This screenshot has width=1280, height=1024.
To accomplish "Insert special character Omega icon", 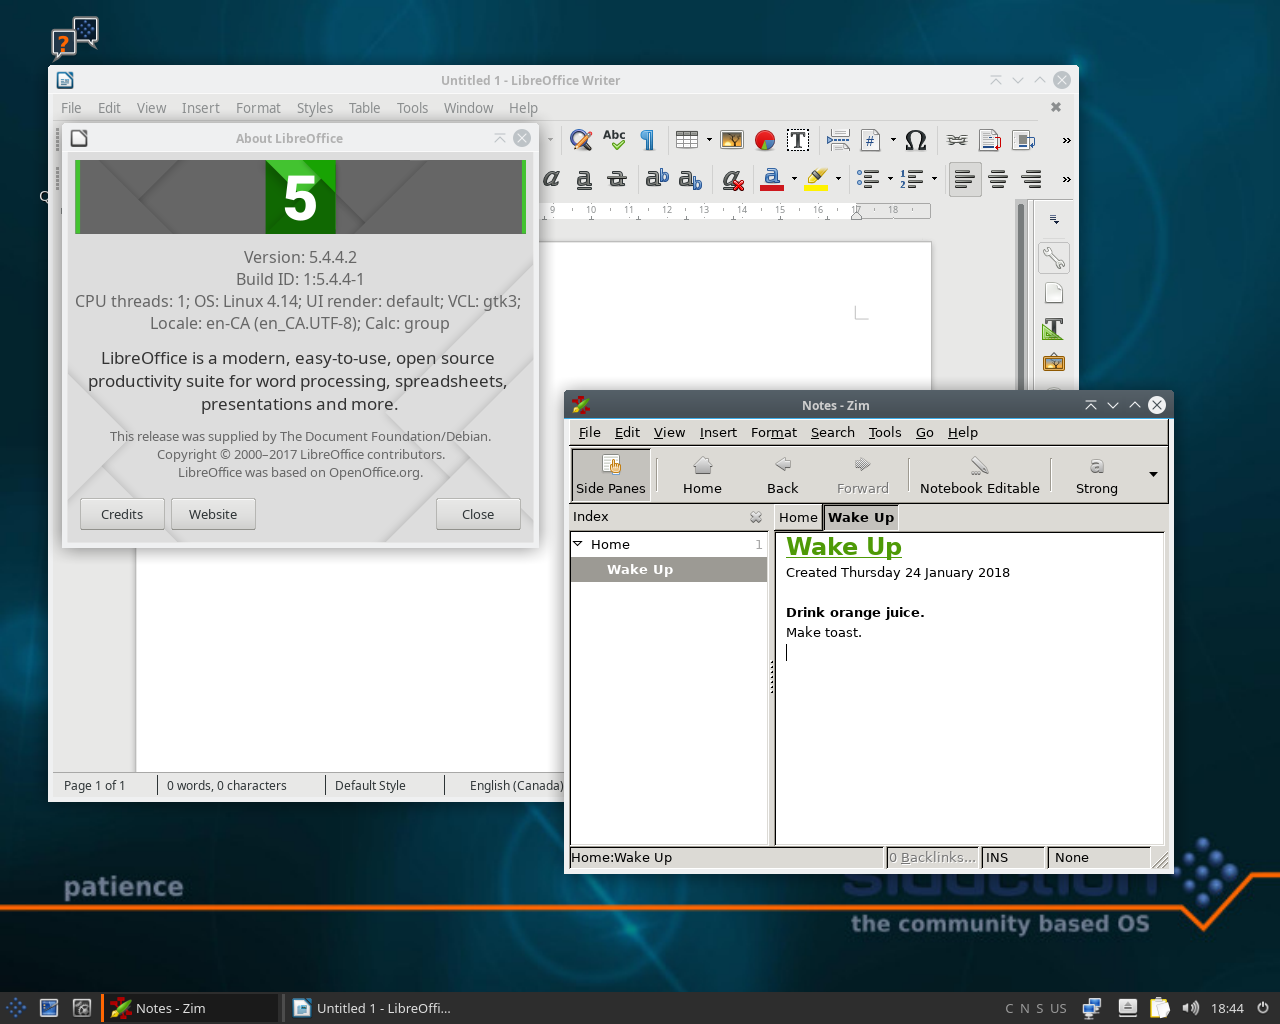I will [x=916, y=140].
